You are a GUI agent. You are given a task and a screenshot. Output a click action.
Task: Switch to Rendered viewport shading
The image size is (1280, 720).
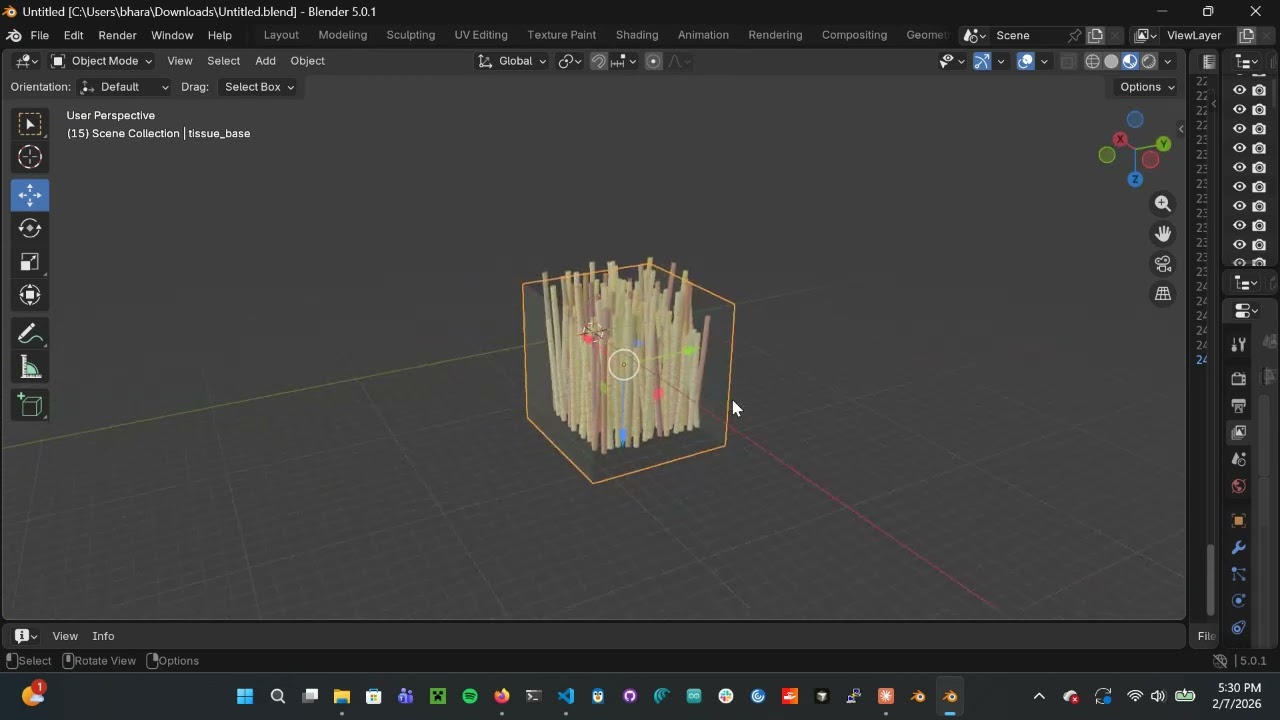click(1149, 61)
